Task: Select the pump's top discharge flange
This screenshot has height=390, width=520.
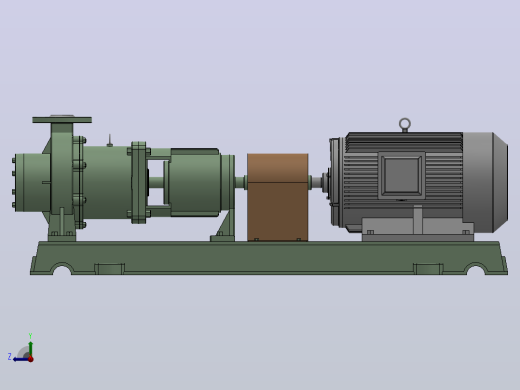Action: click(x=62, y=119)
